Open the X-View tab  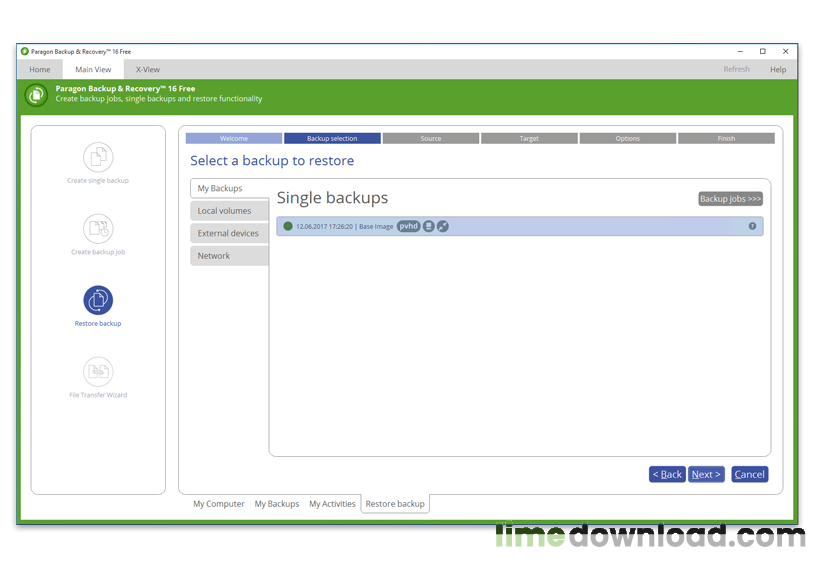tap(148, 69)
